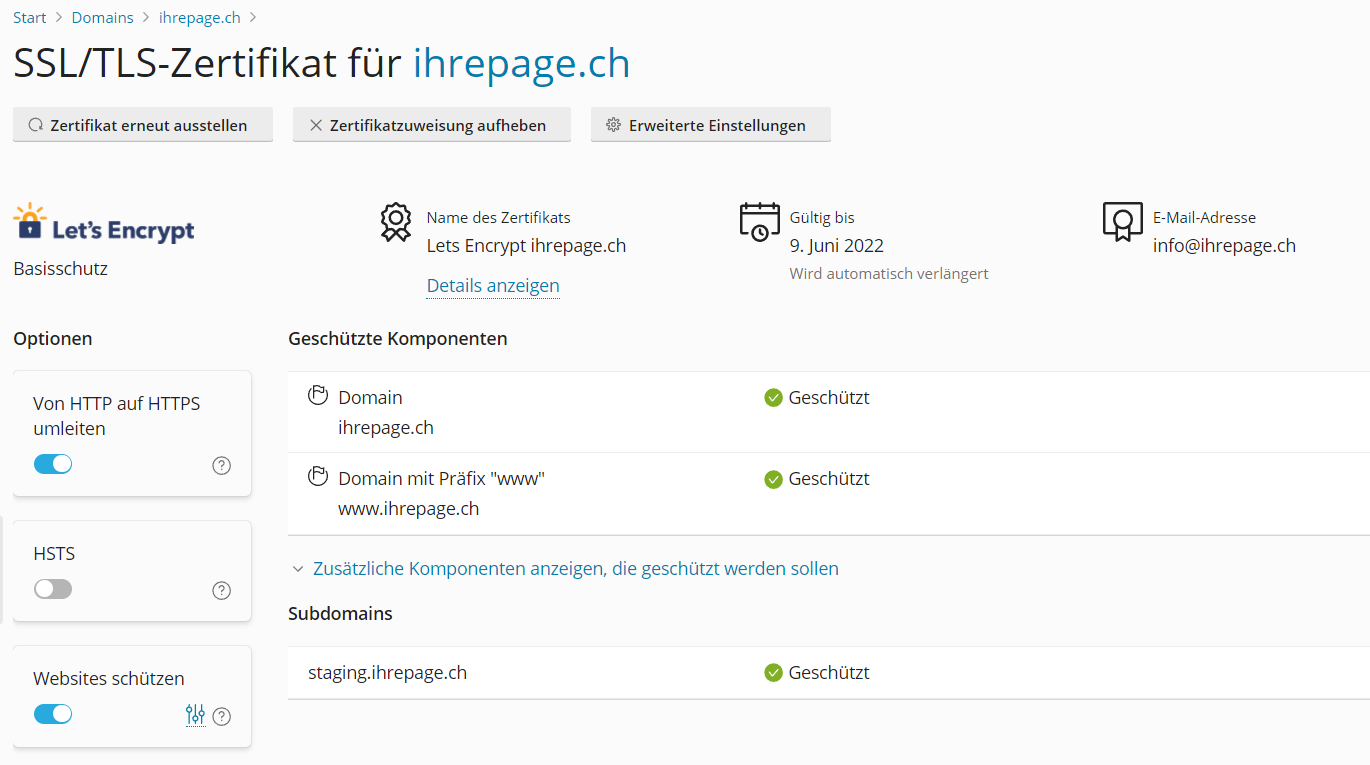The image size is (1370, 765).
Task: Click the Let's Encrypt logo
Action: (104, 223)
